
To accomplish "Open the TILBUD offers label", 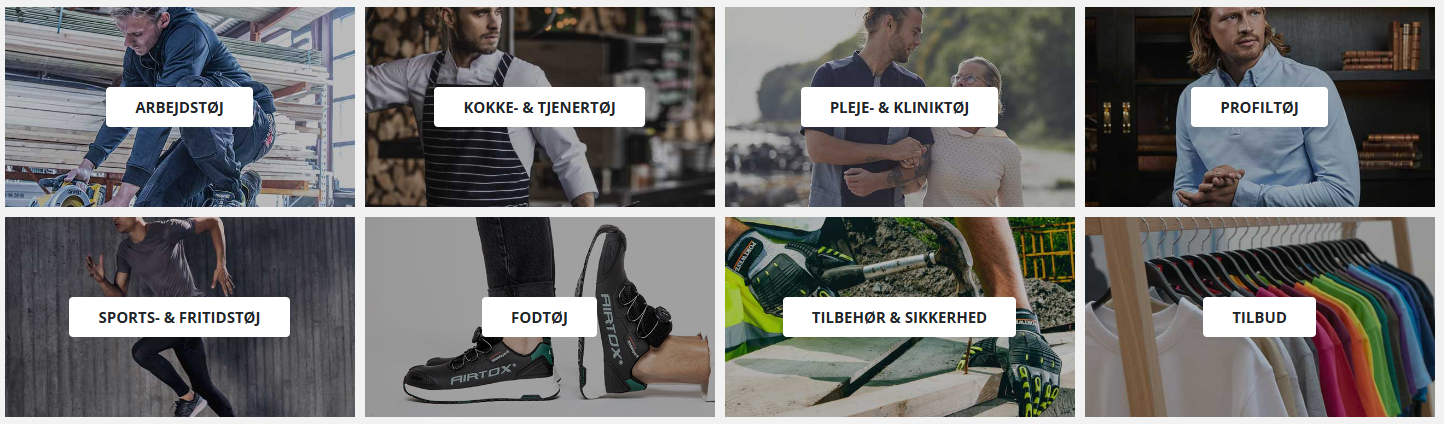I will 1259,317.
